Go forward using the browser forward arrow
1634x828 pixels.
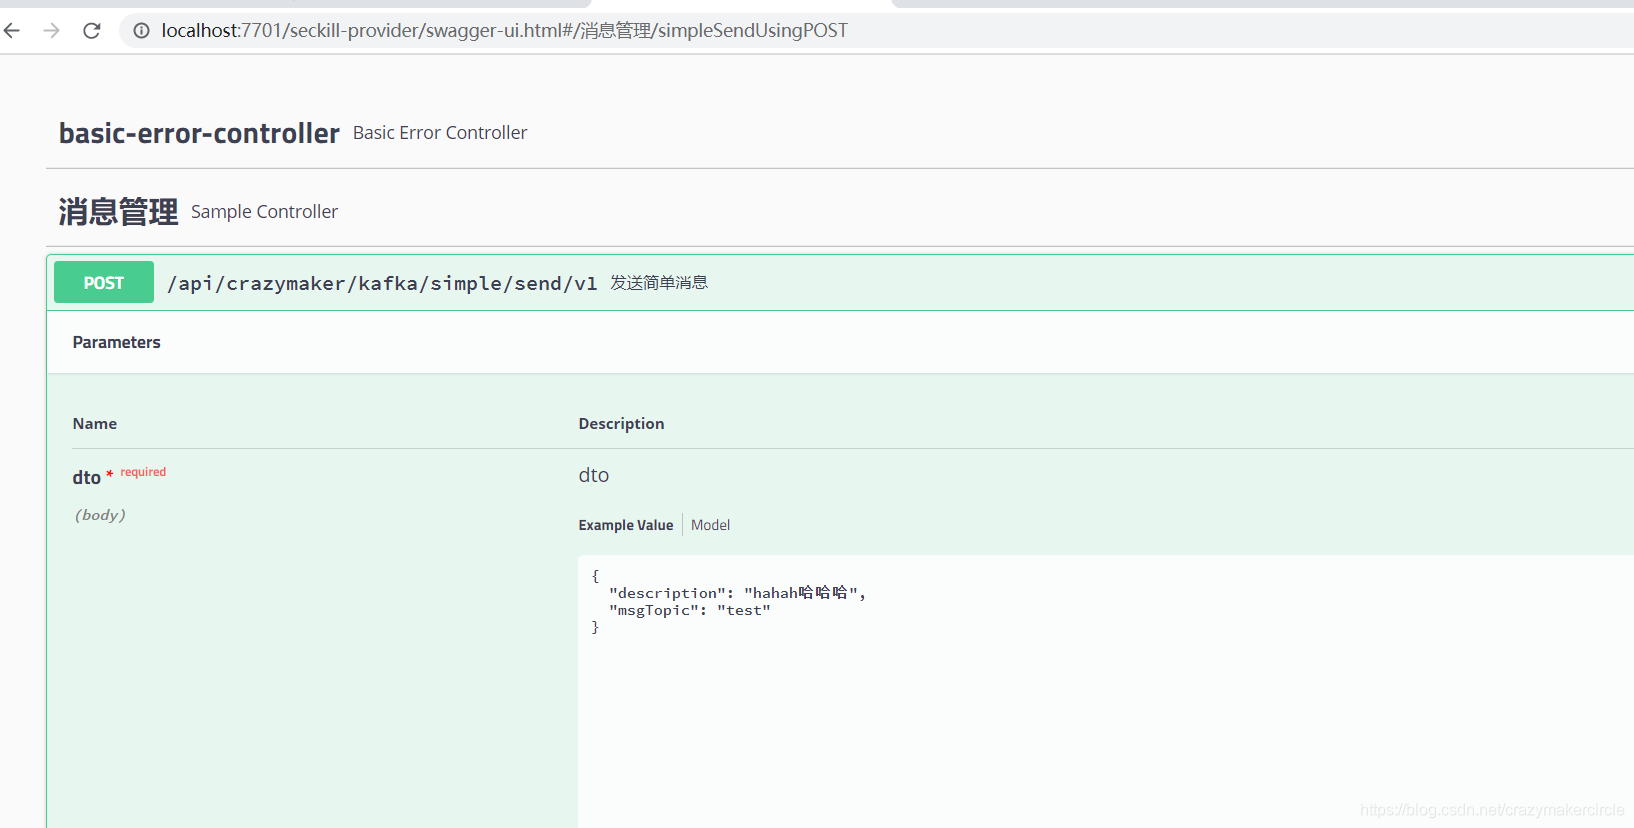tap(52, 31)
